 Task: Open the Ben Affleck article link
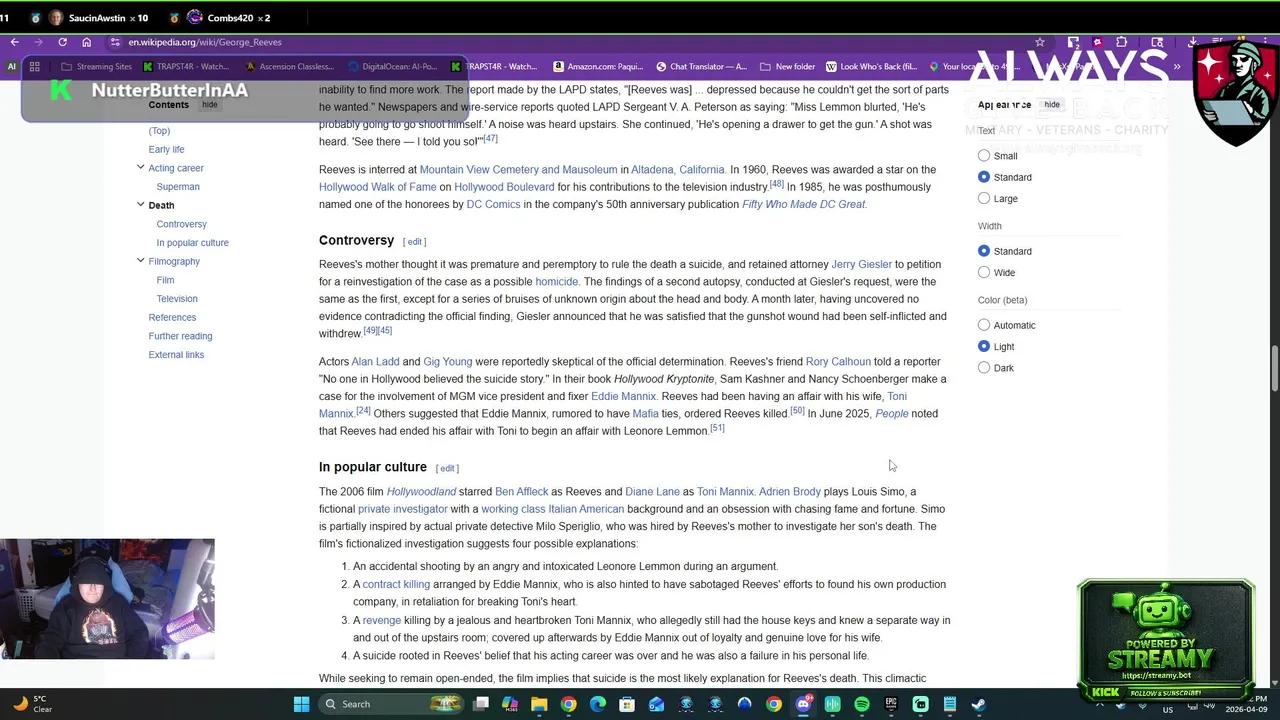pyautogui.click(x=521, y=492)
